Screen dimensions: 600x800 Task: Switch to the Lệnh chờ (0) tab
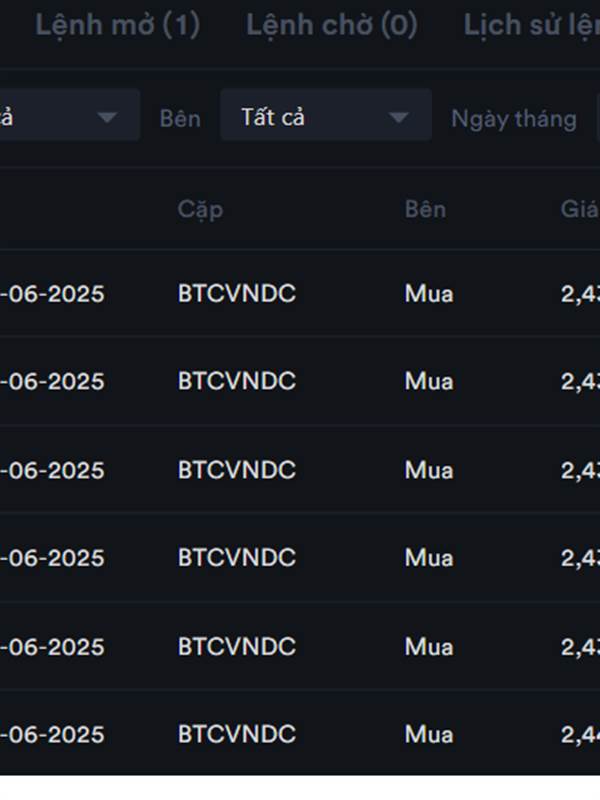pos(332,26)
